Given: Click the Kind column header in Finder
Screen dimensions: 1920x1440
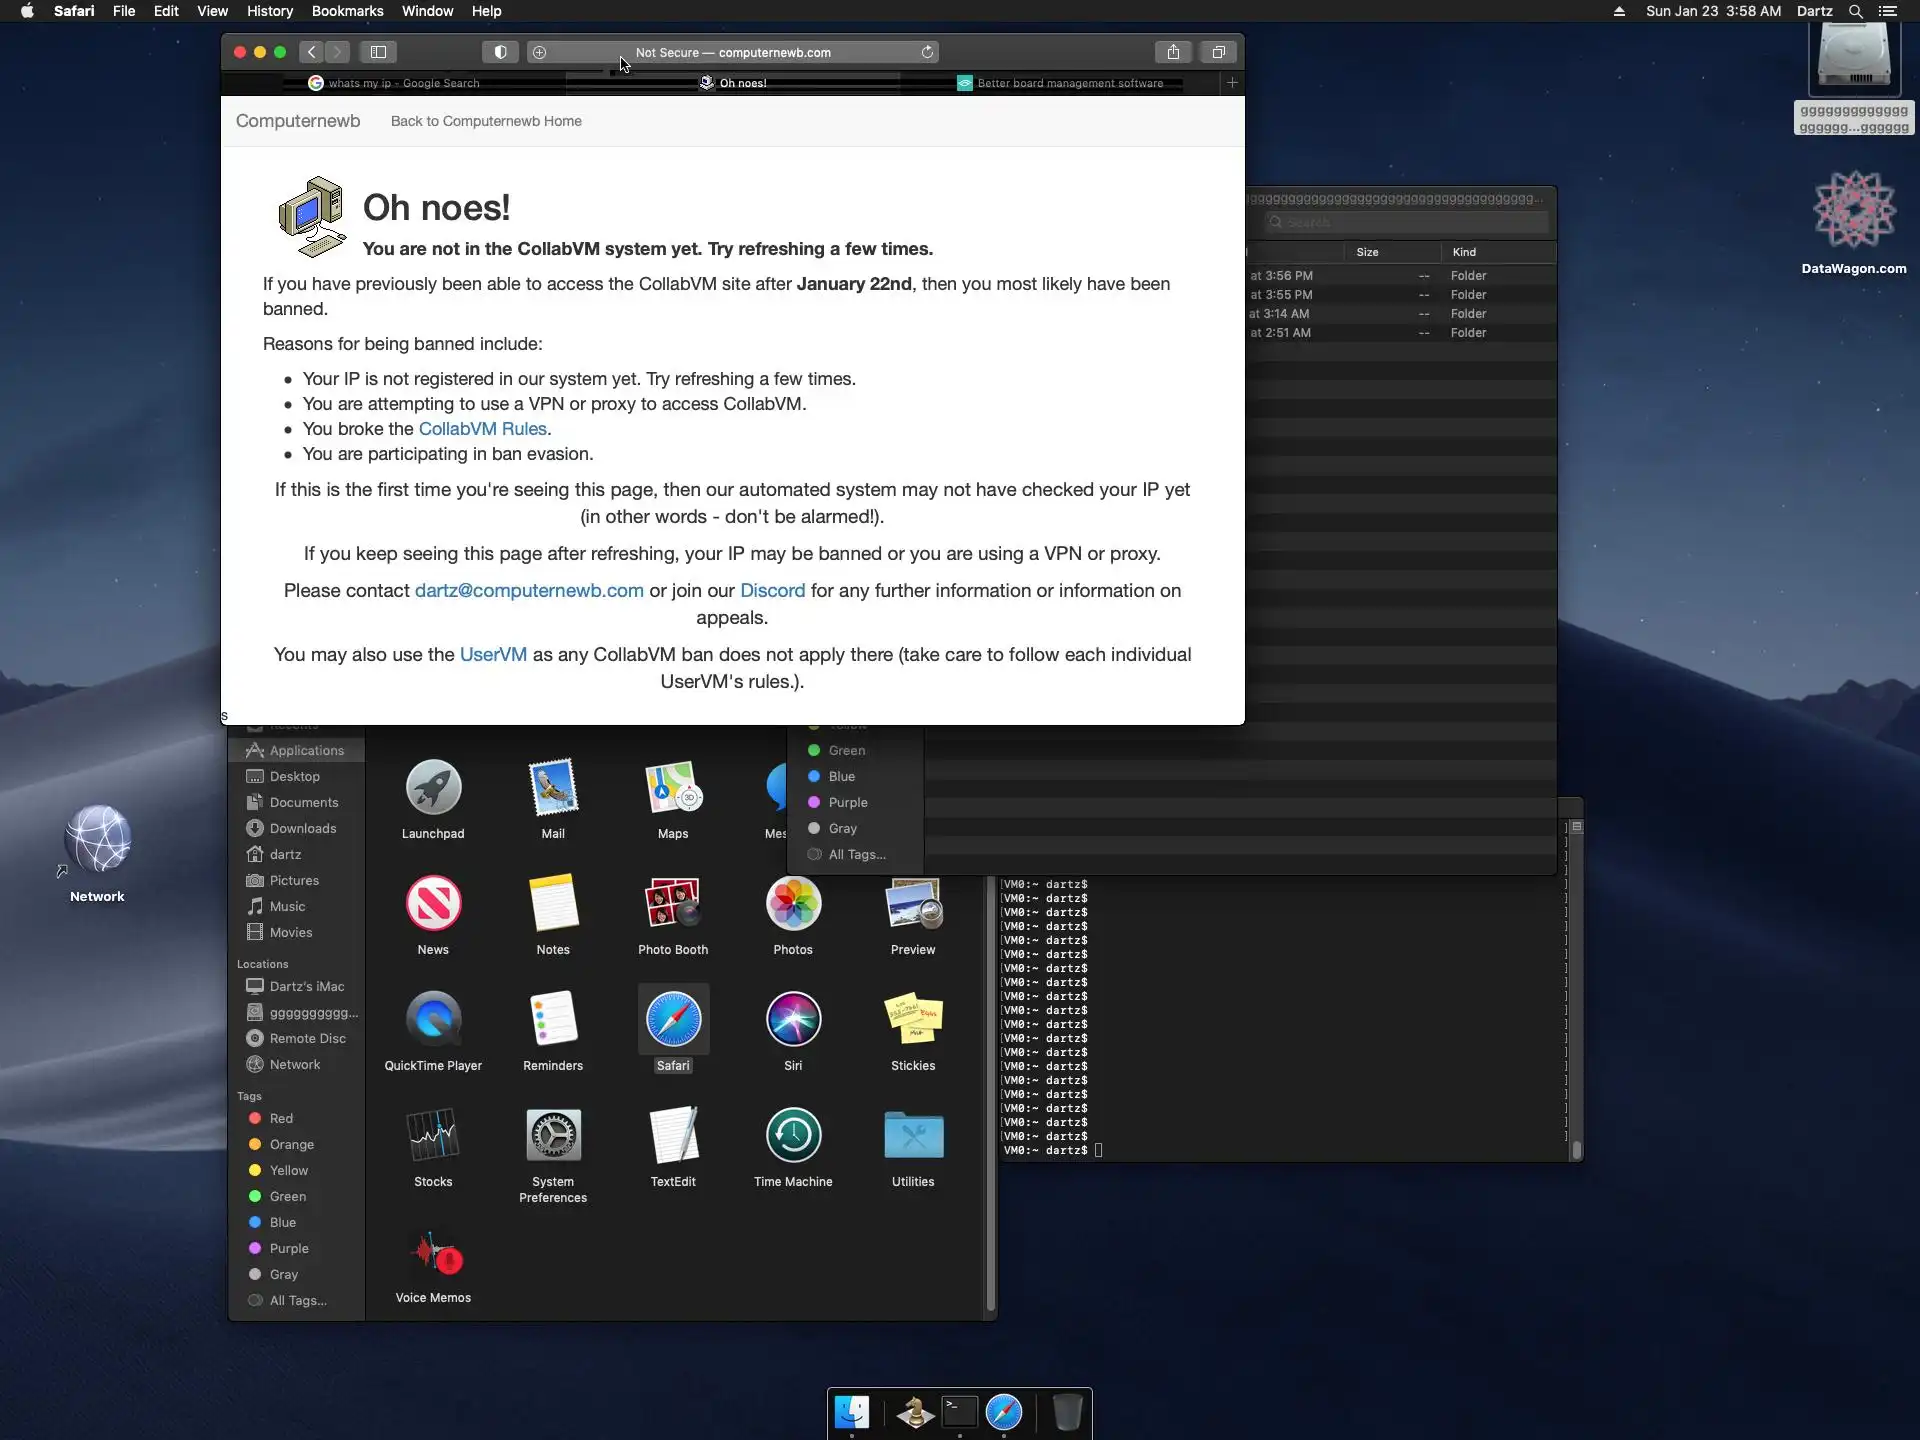Looking at the screenshot, I should [1464, 252].
